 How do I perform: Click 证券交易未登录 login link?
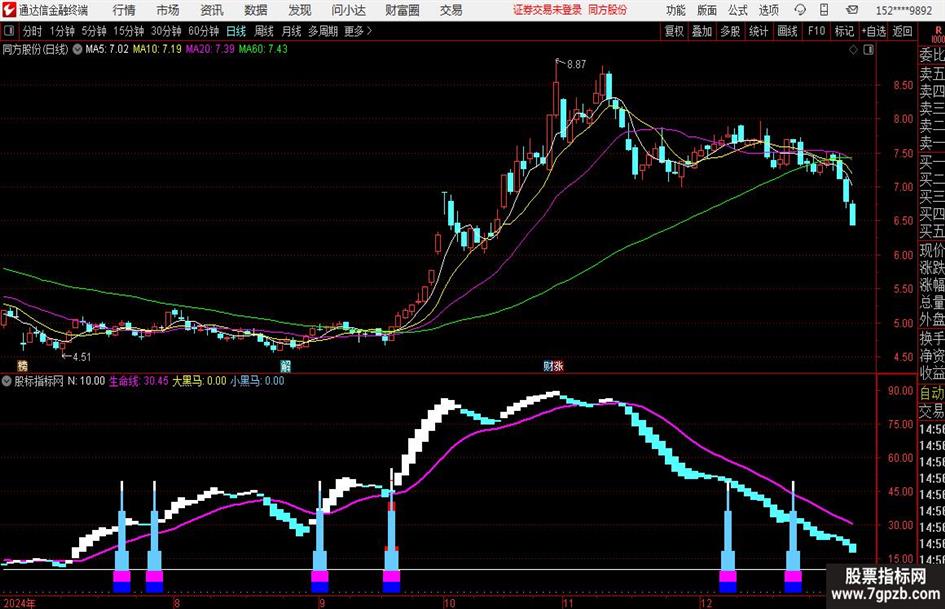pyautogui.click(x=548, y=10)
